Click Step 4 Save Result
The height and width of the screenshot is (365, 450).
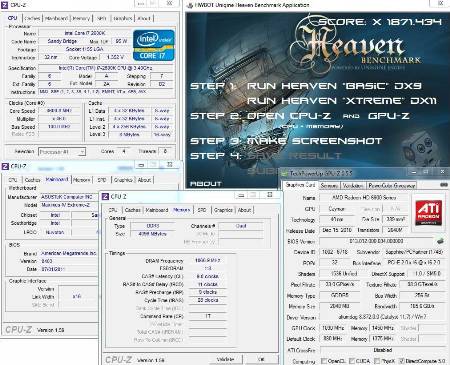pos(266,156)
